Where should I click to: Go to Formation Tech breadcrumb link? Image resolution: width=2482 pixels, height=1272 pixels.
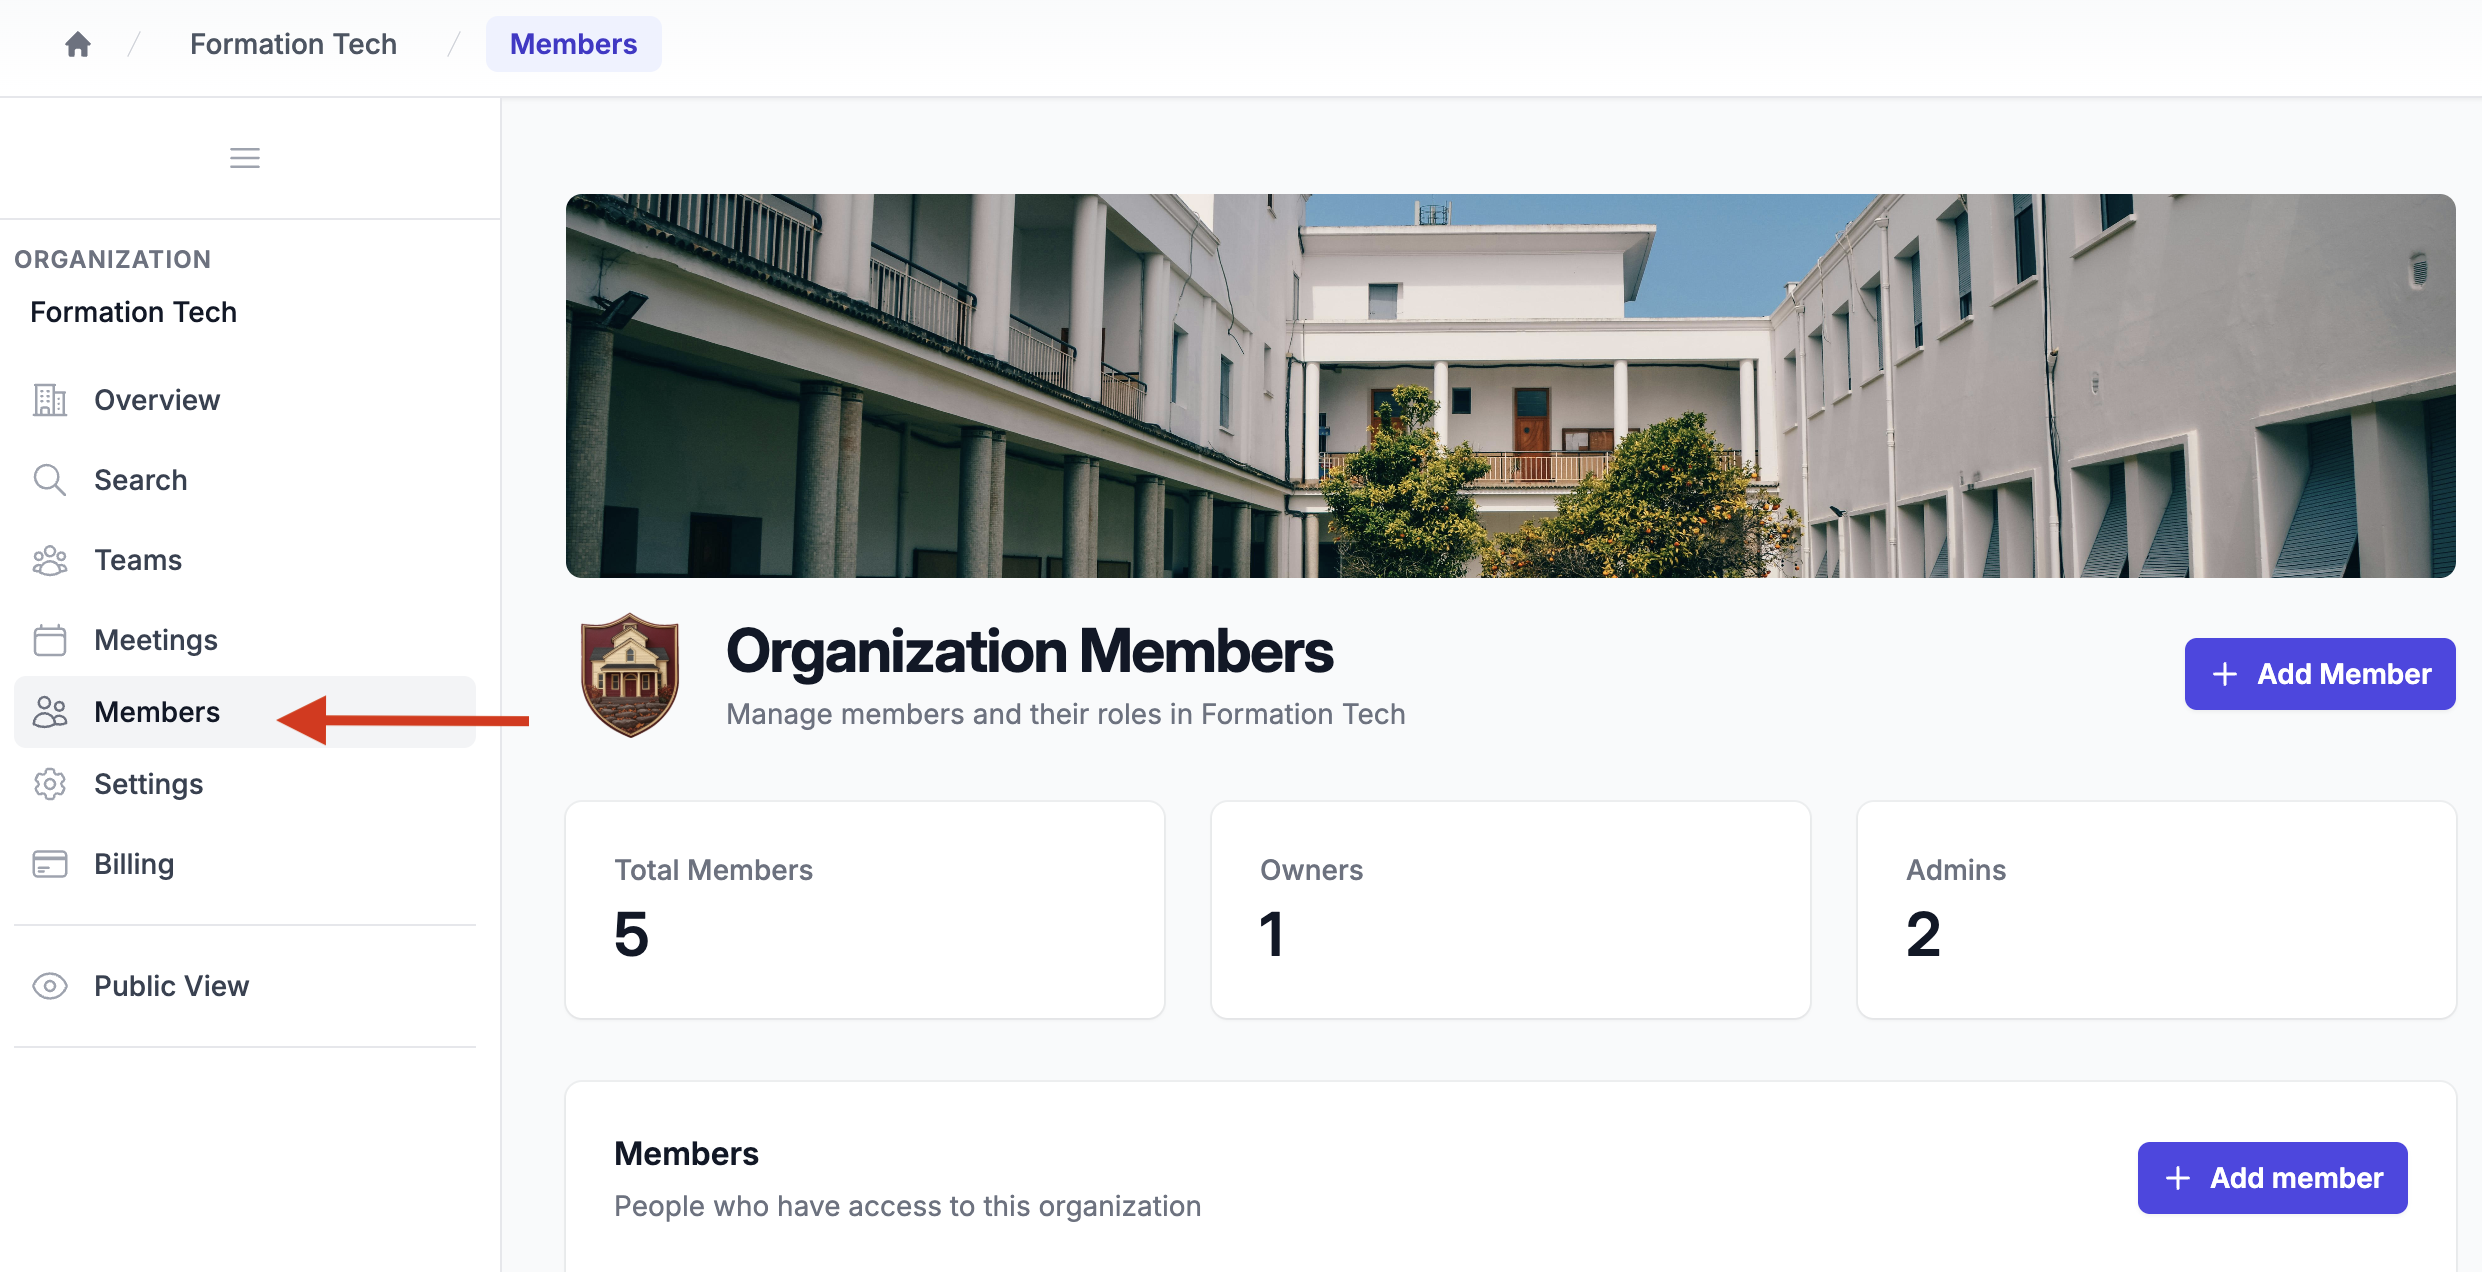click(x=293, y=44)
